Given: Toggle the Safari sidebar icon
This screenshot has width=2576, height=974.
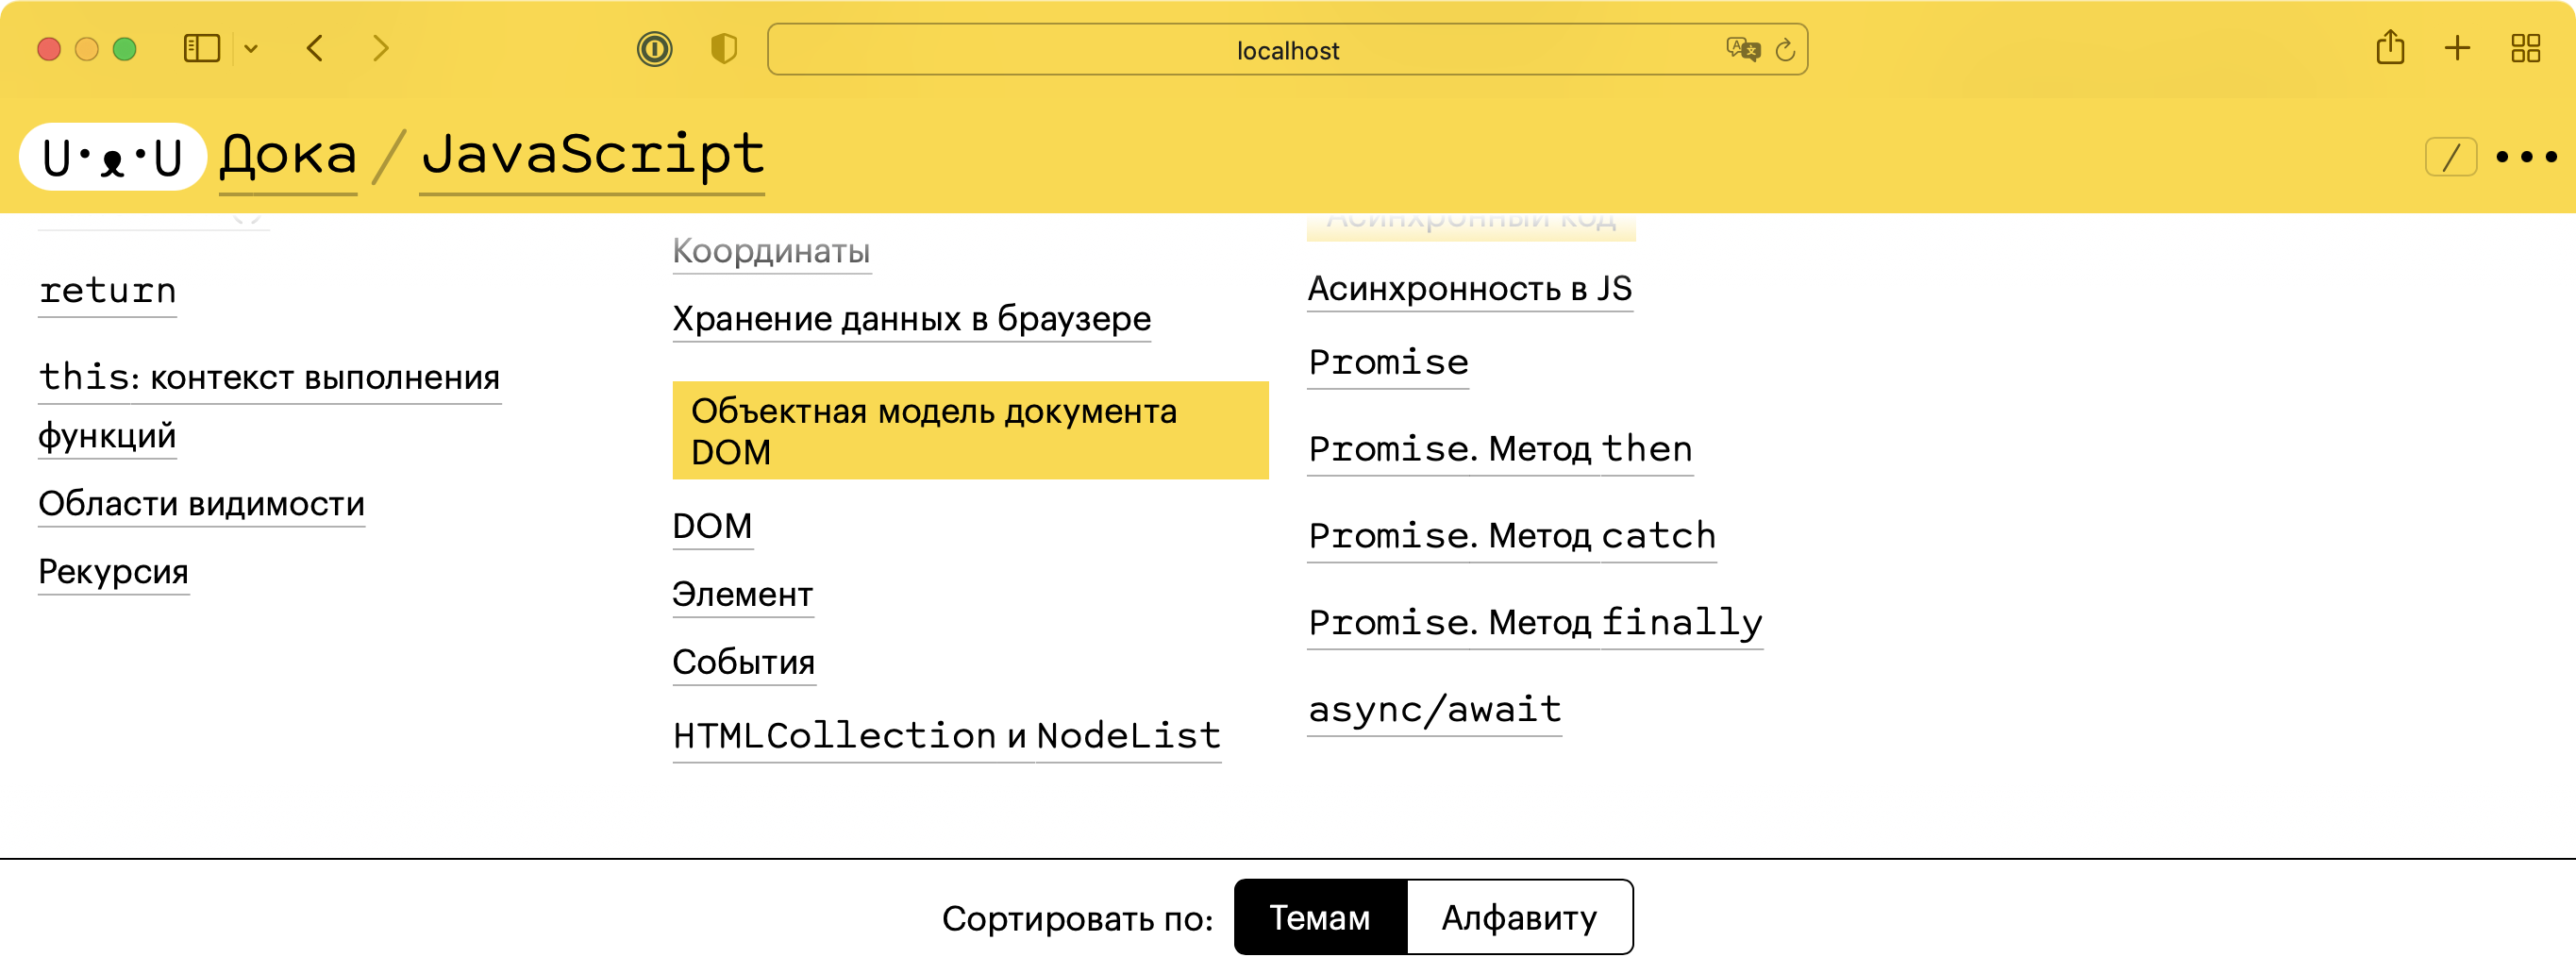Looking at the screenshot, I should (200, 48).
